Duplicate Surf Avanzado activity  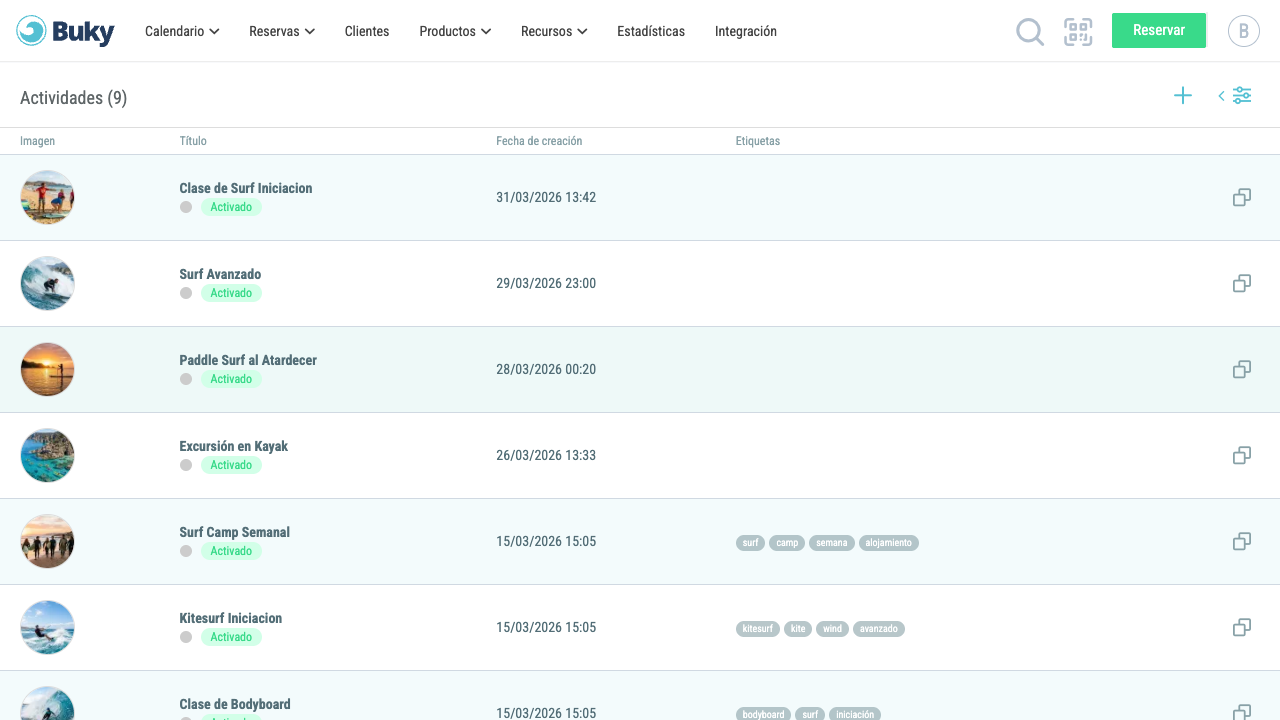click(x=1242, y=283)
